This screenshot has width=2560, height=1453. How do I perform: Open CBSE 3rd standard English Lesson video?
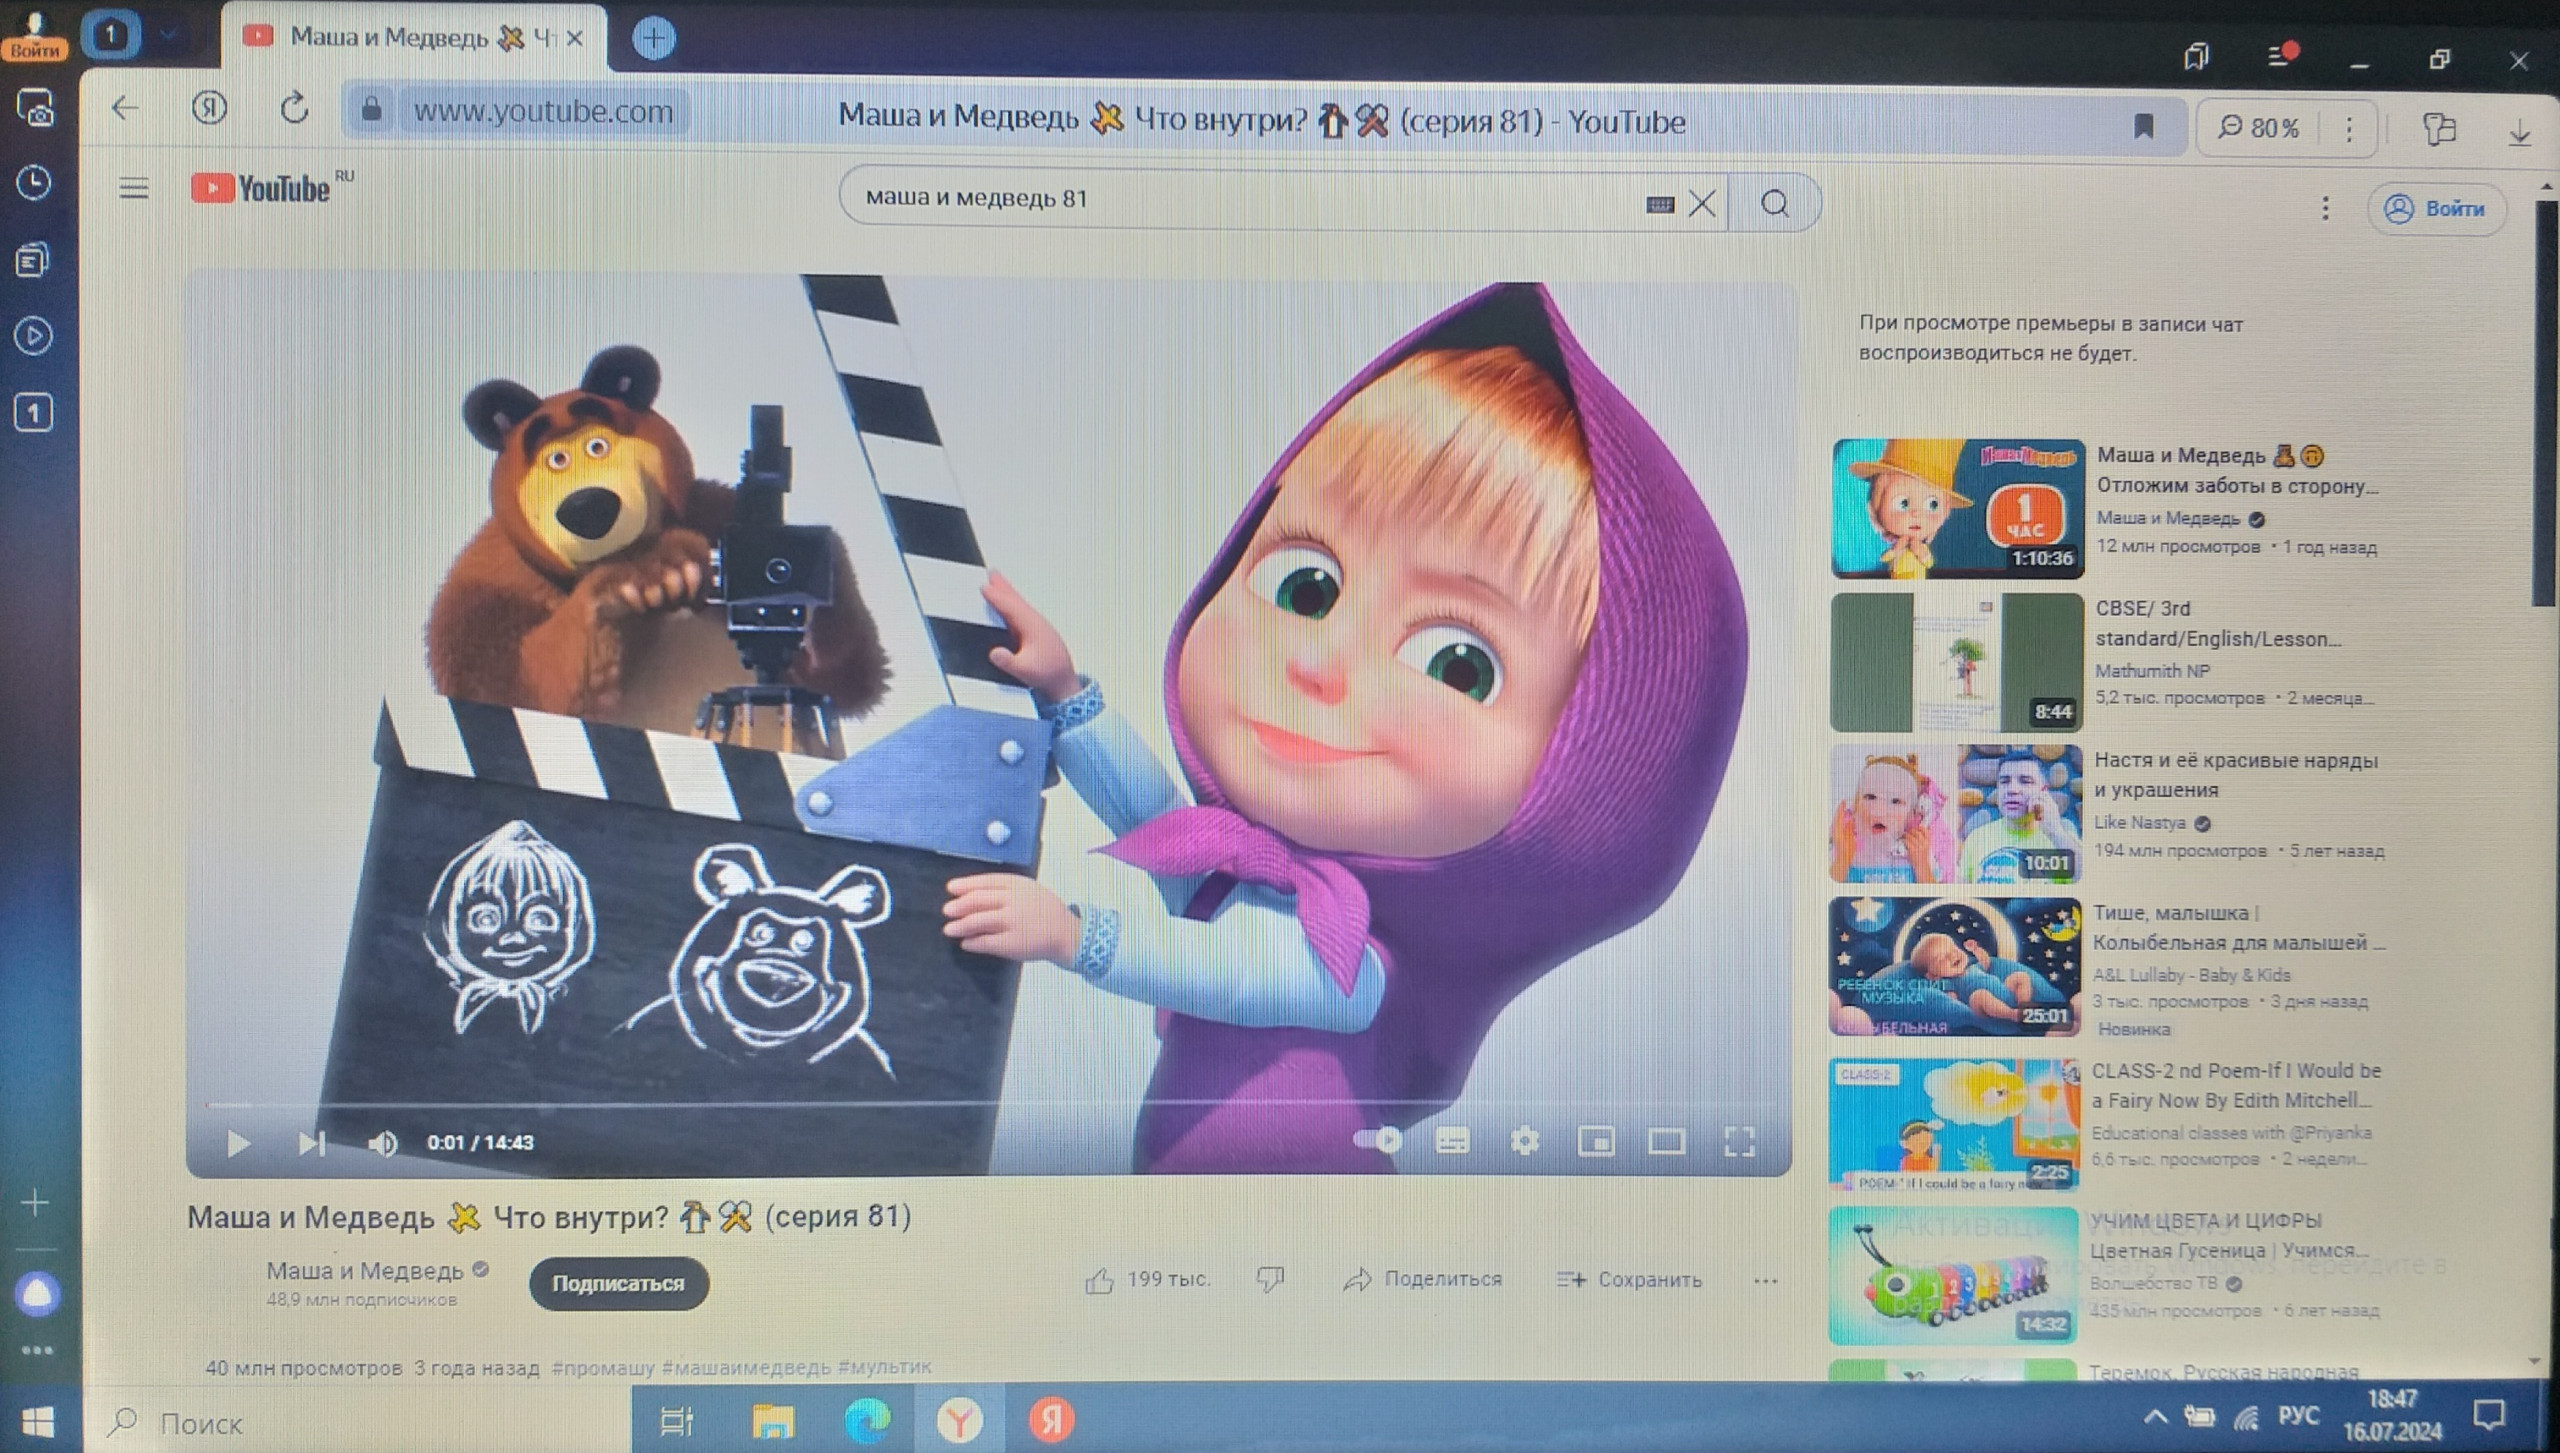(1957, 662)
